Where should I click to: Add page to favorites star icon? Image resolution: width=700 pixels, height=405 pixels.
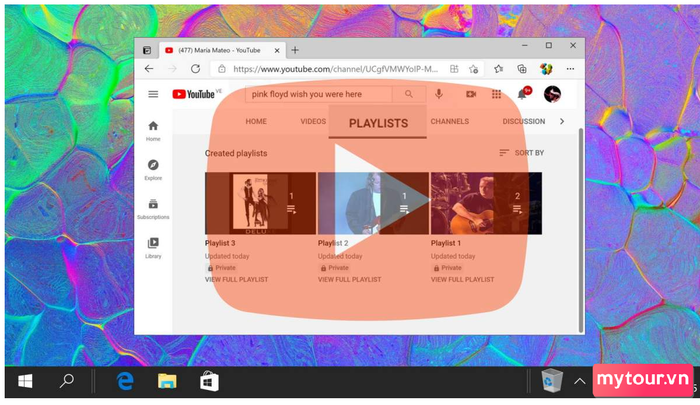point(474,69)
